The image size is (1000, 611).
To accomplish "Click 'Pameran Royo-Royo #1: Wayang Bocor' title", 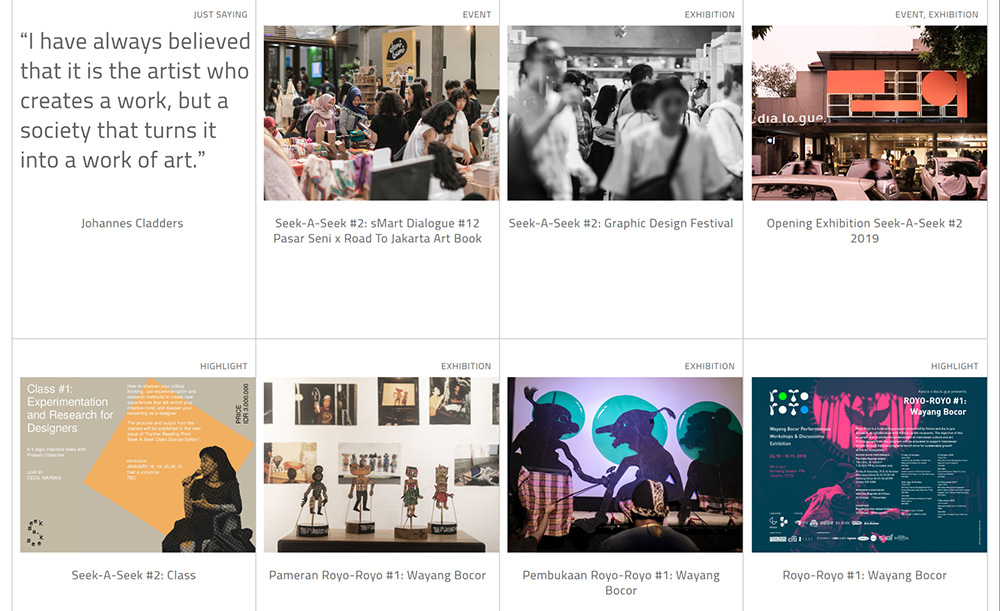I will 378,575.
